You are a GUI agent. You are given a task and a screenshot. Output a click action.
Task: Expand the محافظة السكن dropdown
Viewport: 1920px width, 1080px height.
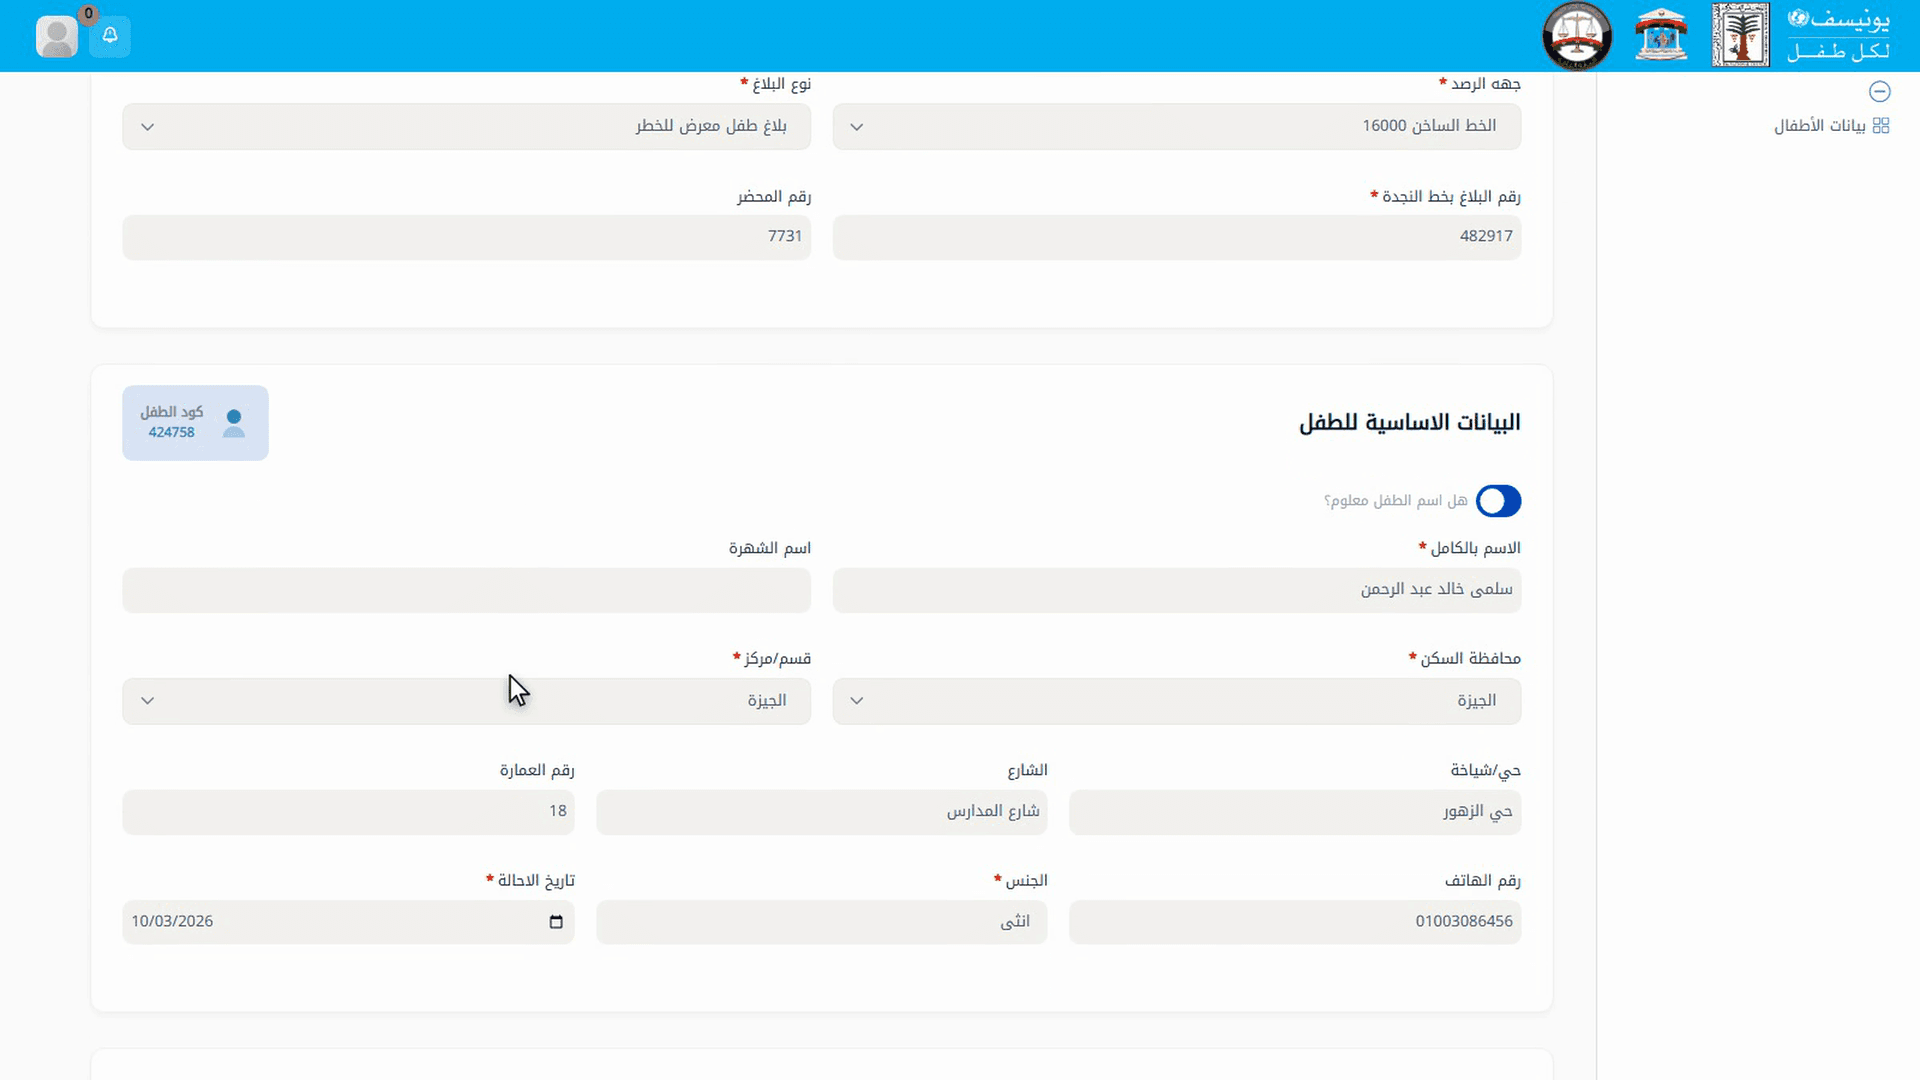point(1177,701)
